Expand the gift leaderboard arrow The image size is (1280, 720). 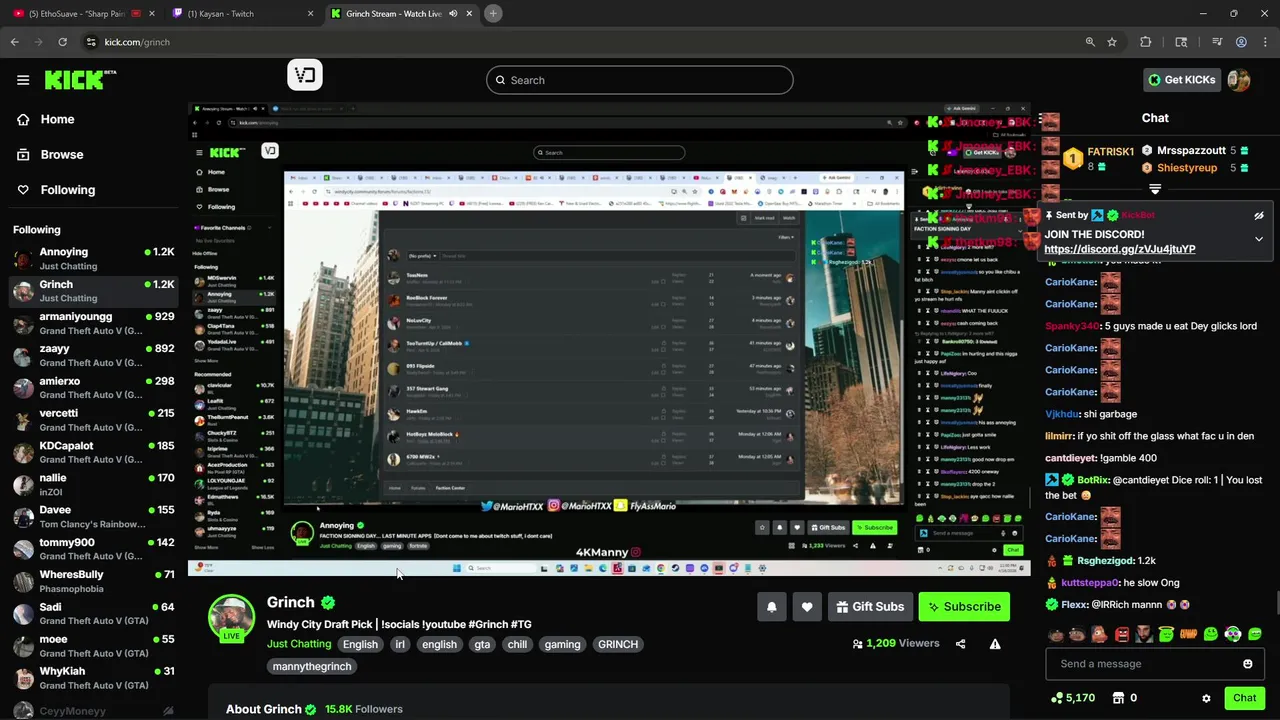click(1155, 189)
